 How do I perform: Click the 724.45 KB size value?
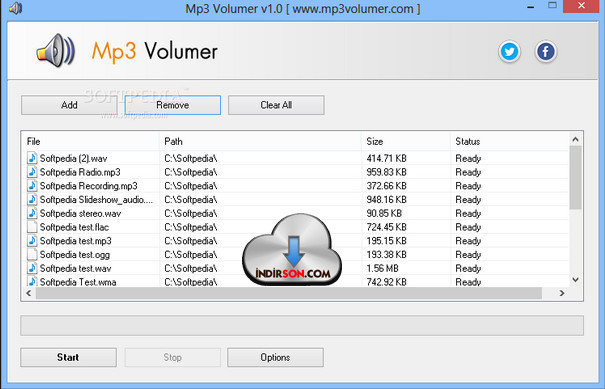(386, 227)
